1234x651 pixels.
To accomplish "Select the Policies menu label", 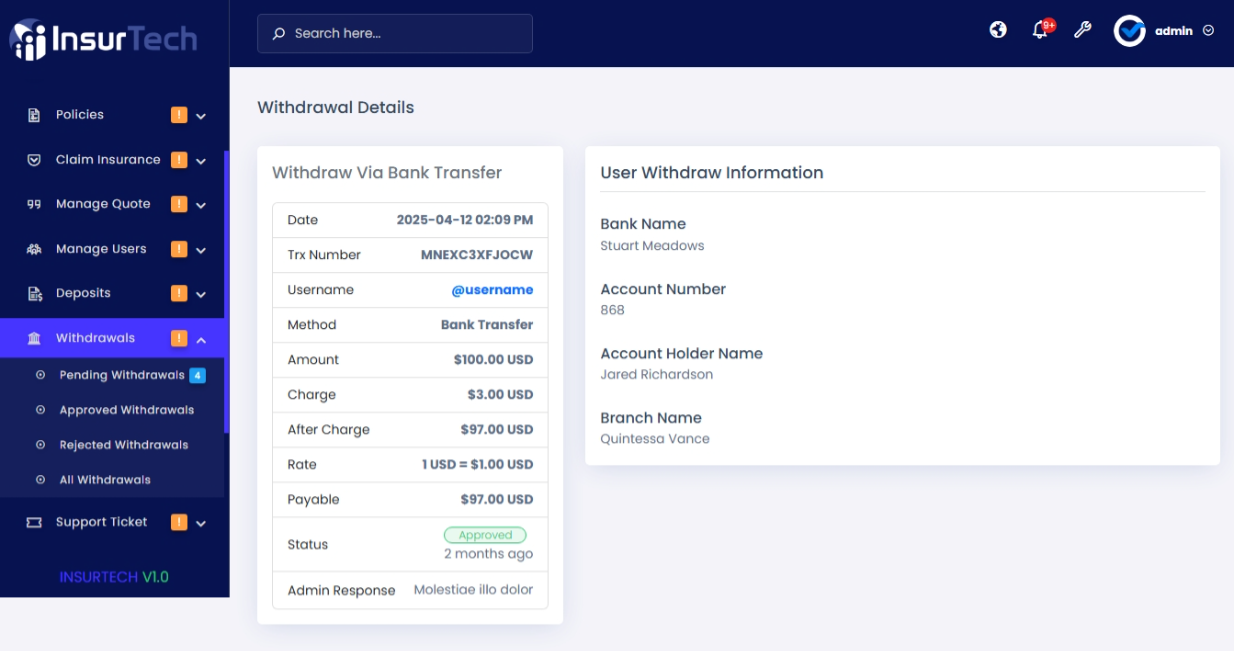I will click(80, 115).
